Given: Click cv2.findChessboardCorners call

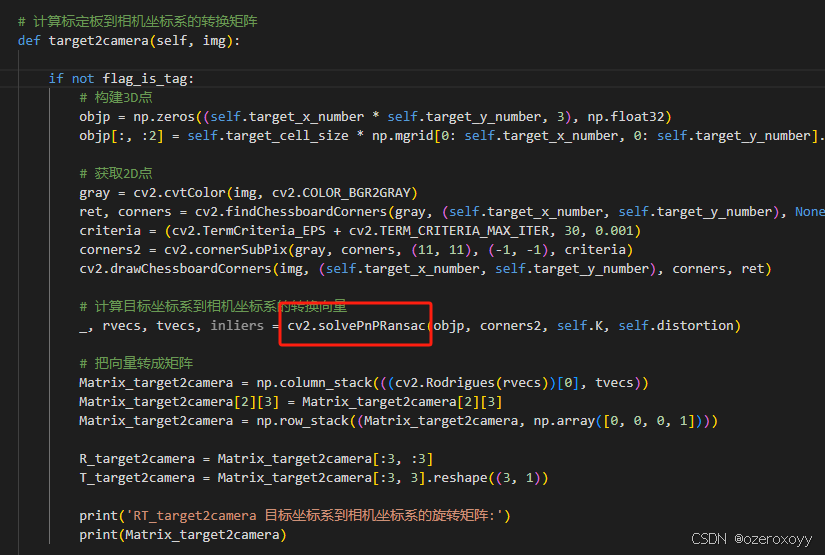Looking at the screenshot, I should click(x=291, y=211).
